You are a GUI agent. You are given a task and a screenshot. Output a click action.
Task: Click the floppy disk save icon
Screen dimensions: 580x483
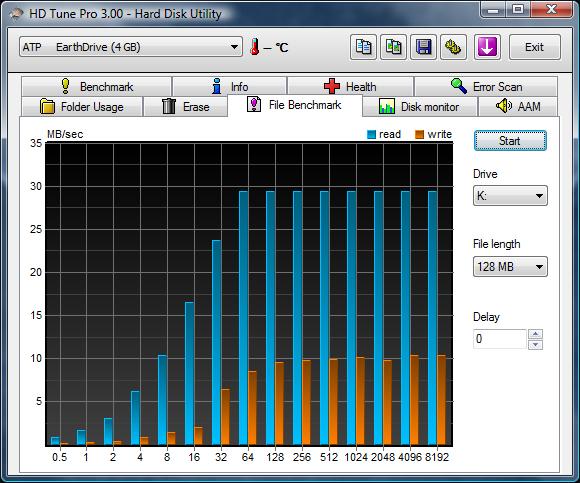click(x=424, y=47)
